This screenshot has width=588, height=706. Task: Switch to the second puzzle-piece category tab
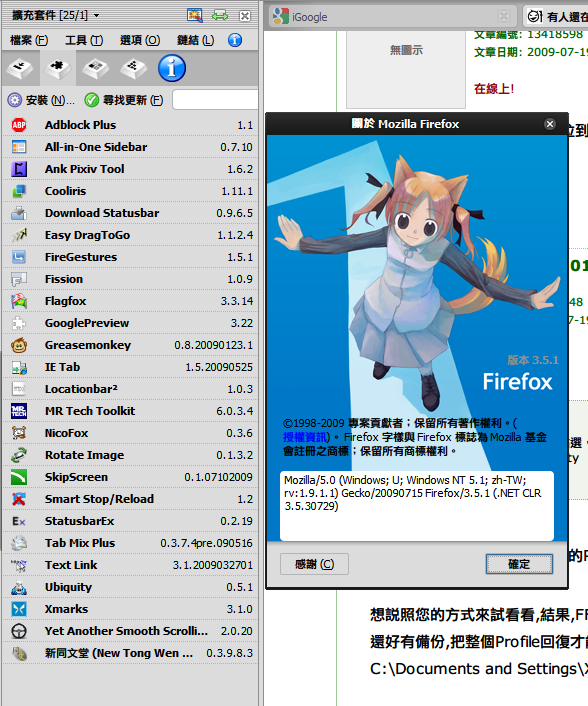[x=58, y=68]
